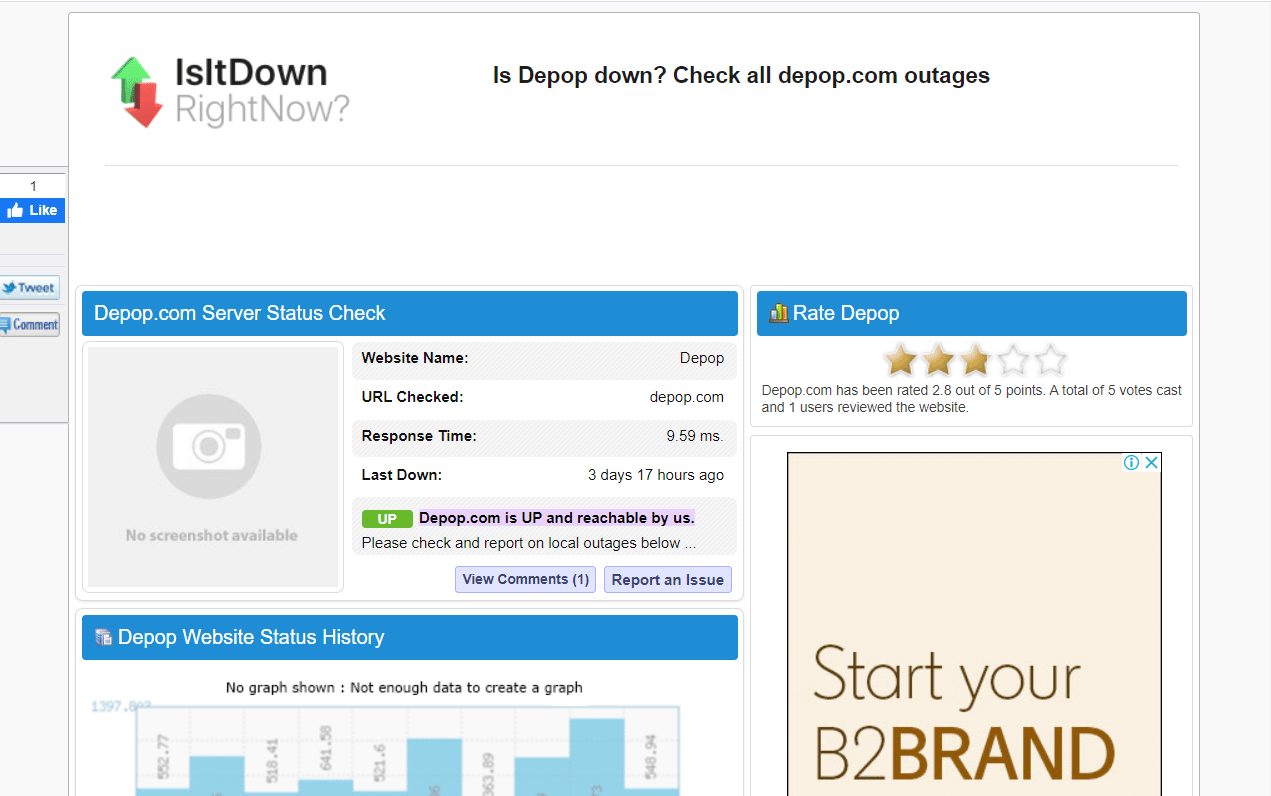Screen dimensions: 1271x796
Task: Open View Comments (1)
Action: click(x=525, y=579)
